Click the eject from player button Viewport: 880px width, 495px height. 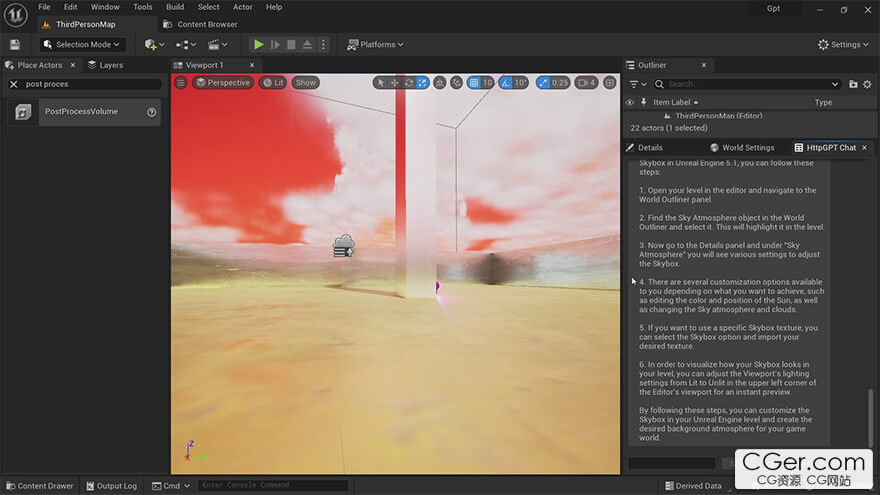click(307, 44)
